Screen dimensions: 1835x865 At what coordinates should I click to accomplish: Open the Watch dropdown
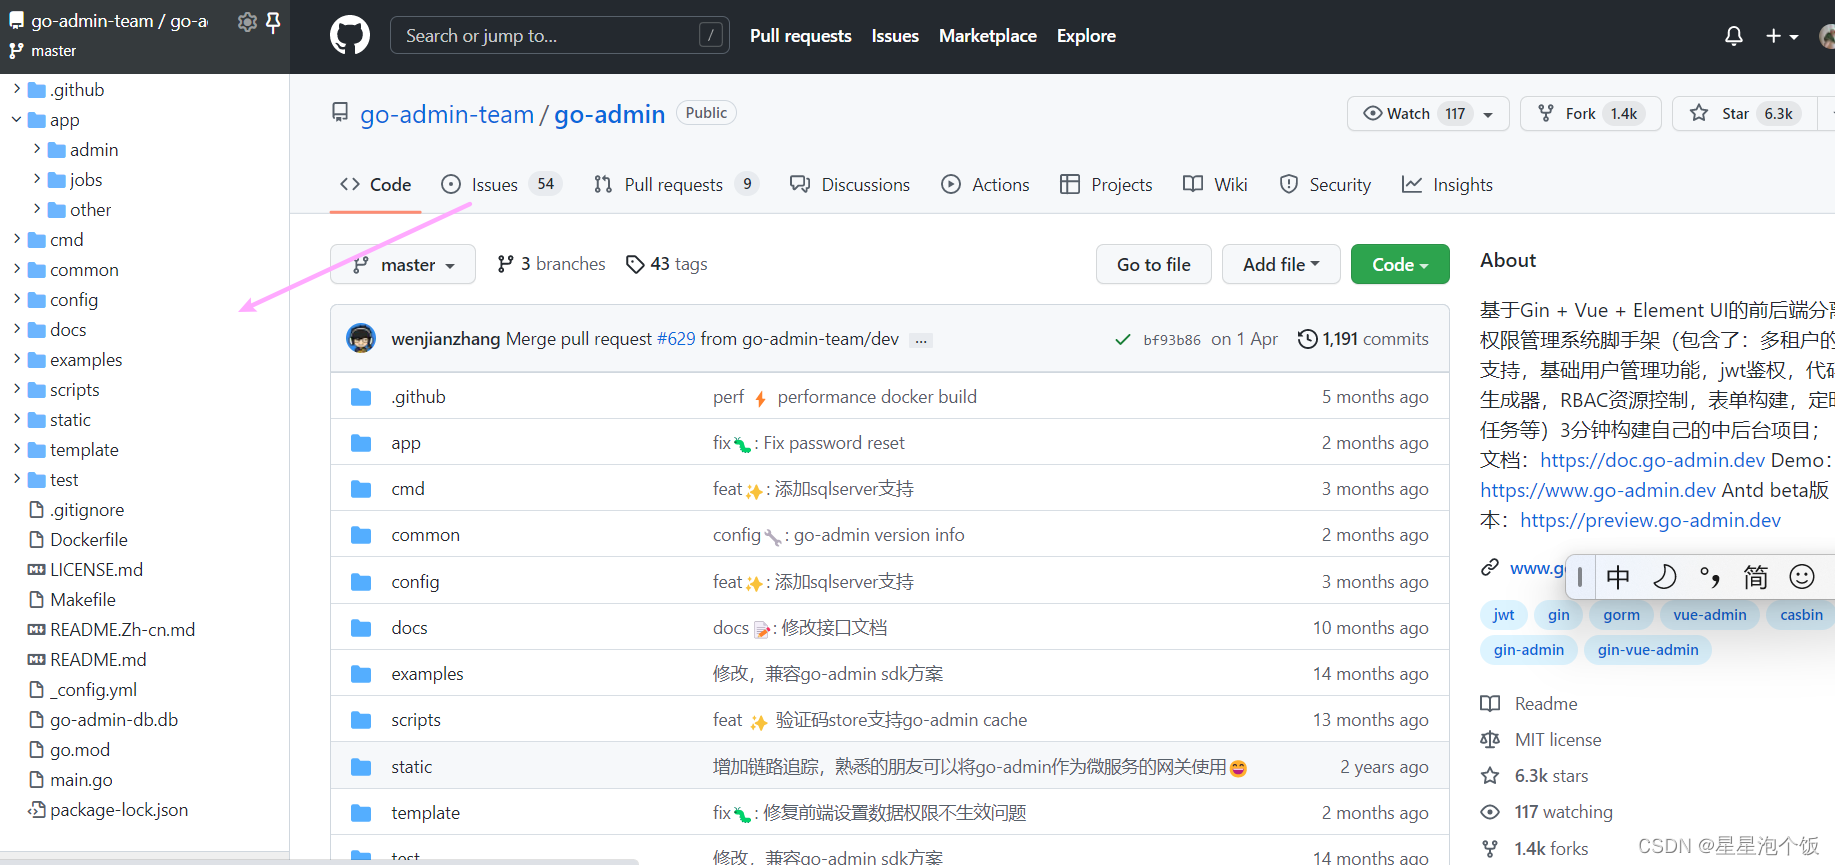[x=1428, y=114]
